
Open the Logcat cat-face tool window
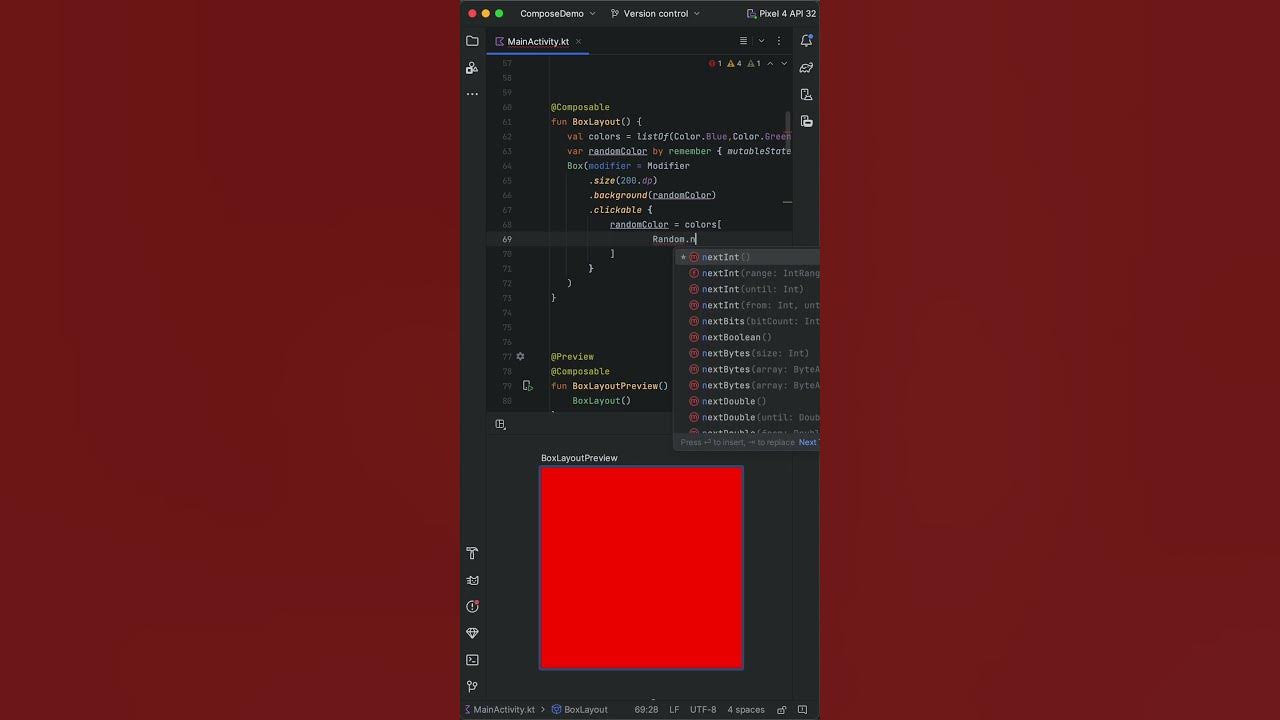click(472, 580)
